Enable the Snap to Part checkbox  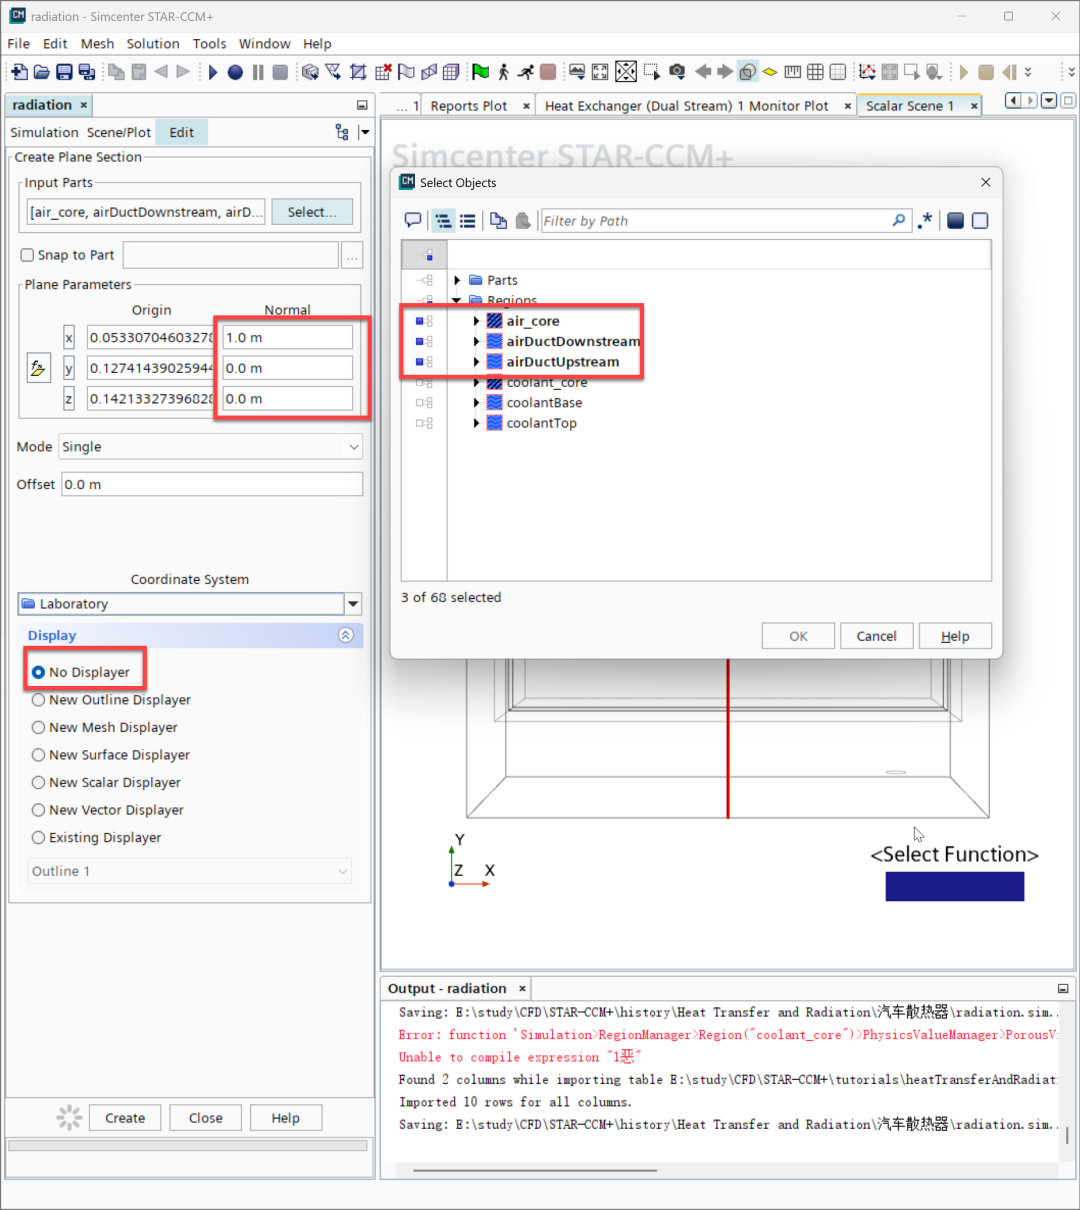(x=28, y=255)
